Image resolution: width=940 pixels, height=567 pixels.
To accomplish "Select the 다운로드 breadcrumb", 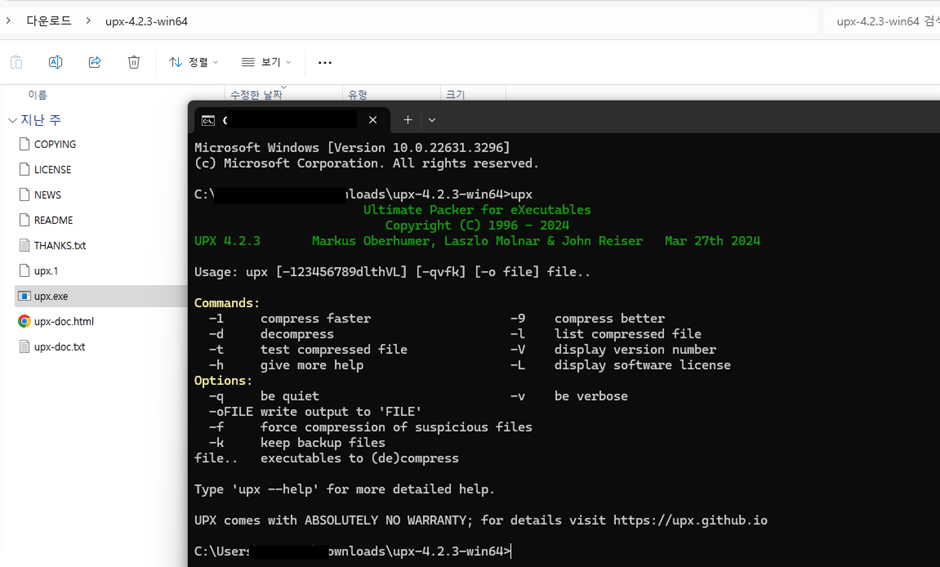I will [x=49, y=21].
